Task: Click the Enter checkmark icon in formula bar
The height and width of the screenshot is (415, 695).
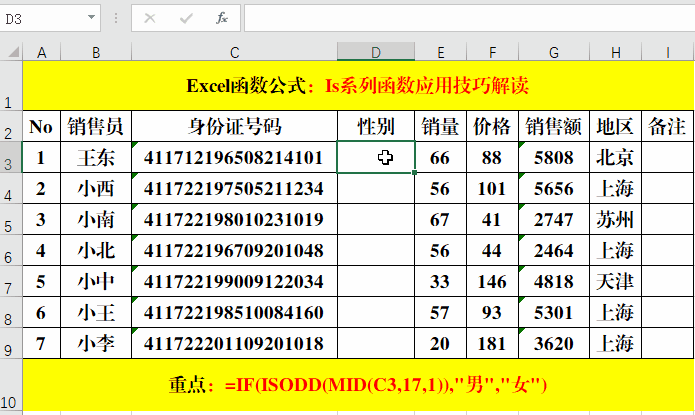Action: pyautogui.click(x=186, y=18)
